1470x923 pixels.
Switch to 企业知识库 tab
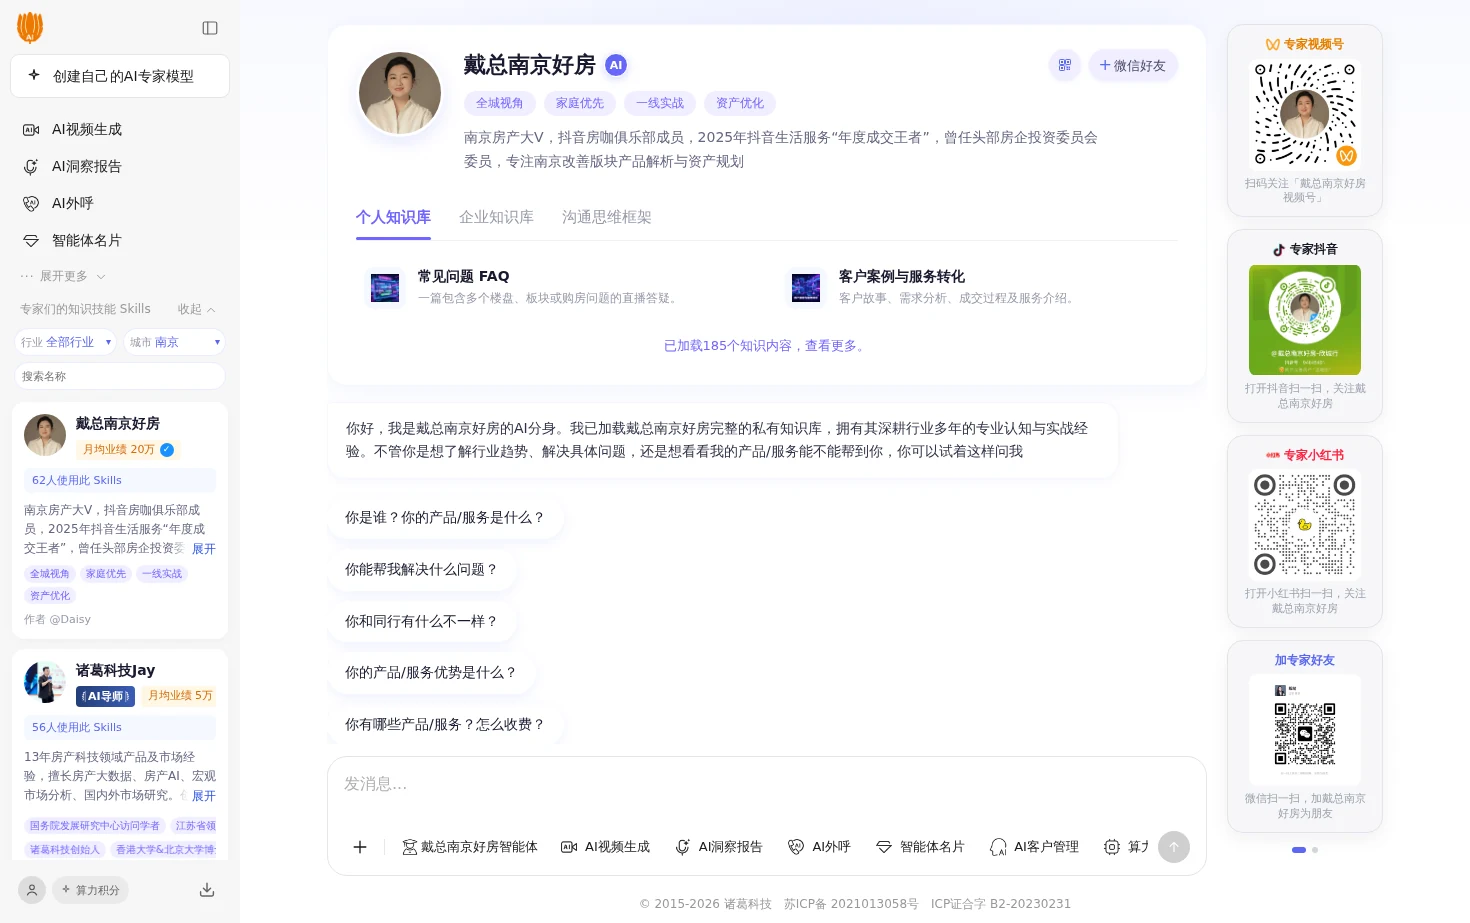(496, 217)
